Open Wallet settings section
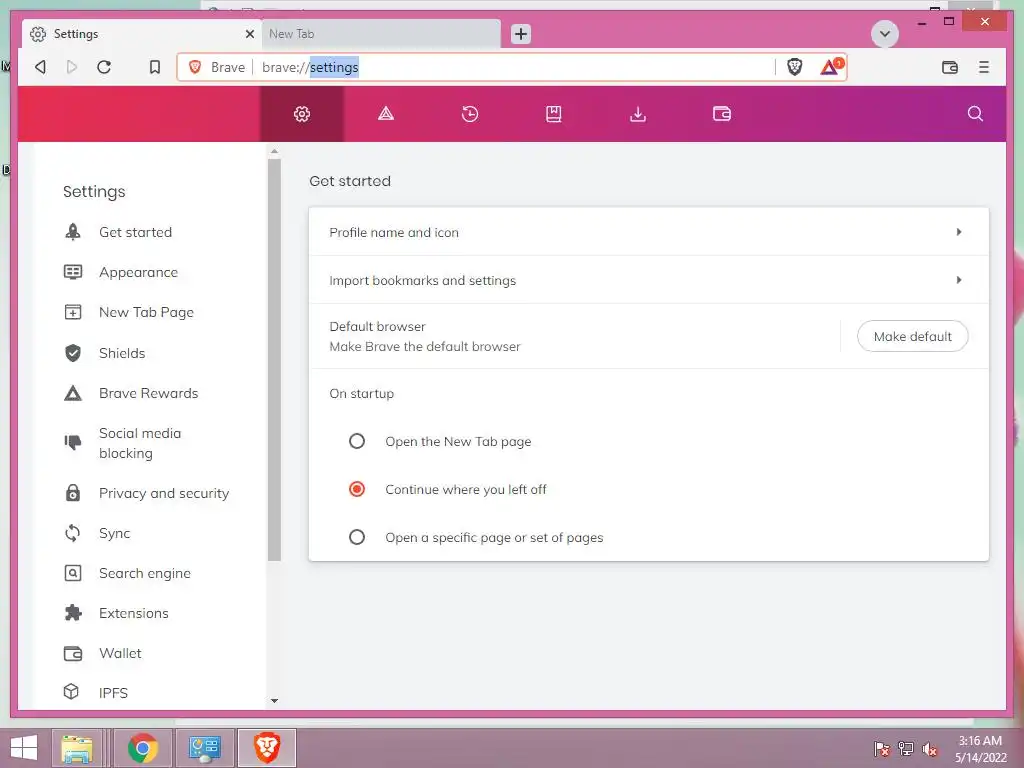Viewport: 1024px width, 768px height. point(120,653)
